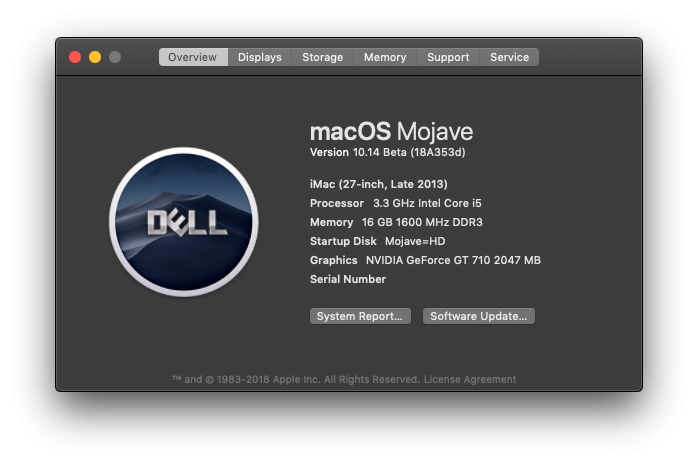
Task: Click the Dell Mojave logo image
Action: pyautogui.click(x=184, y=222)
